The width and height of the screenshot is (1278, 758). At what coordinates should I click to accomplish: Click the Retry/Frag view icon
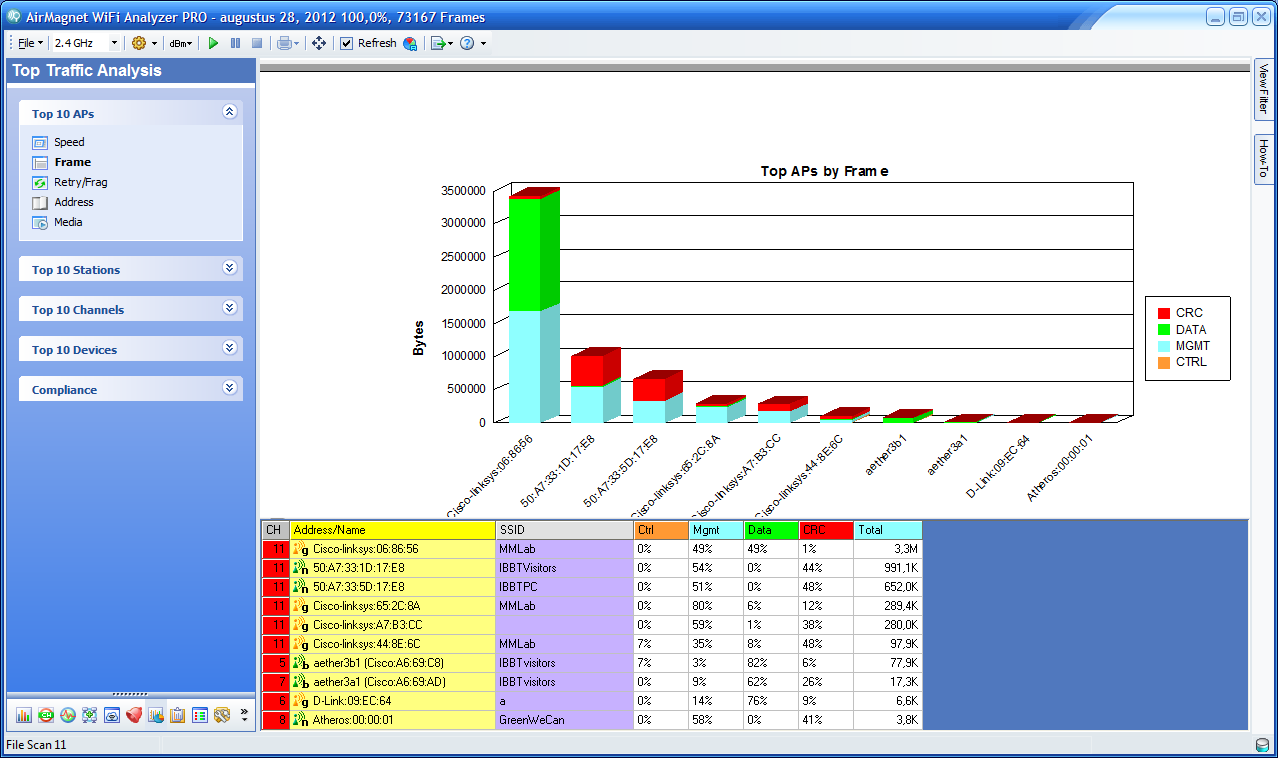click(x=40, y=182)
